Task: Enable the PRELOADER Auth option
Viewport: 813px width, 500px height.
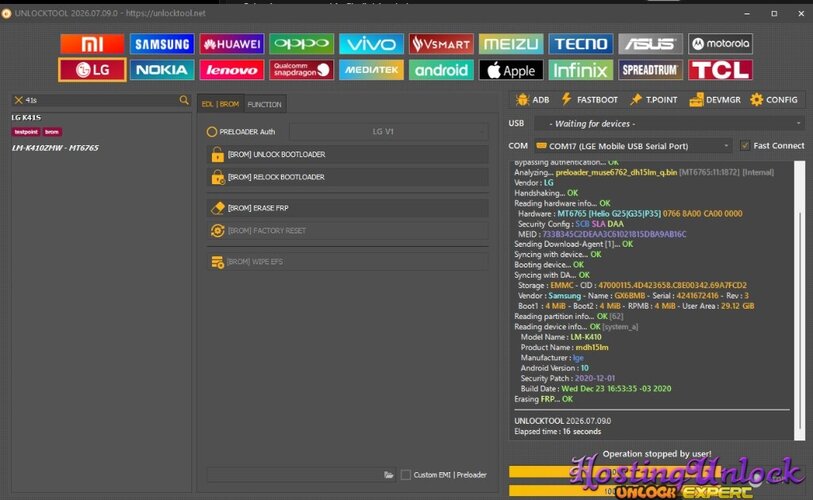Action: [241, 132]
